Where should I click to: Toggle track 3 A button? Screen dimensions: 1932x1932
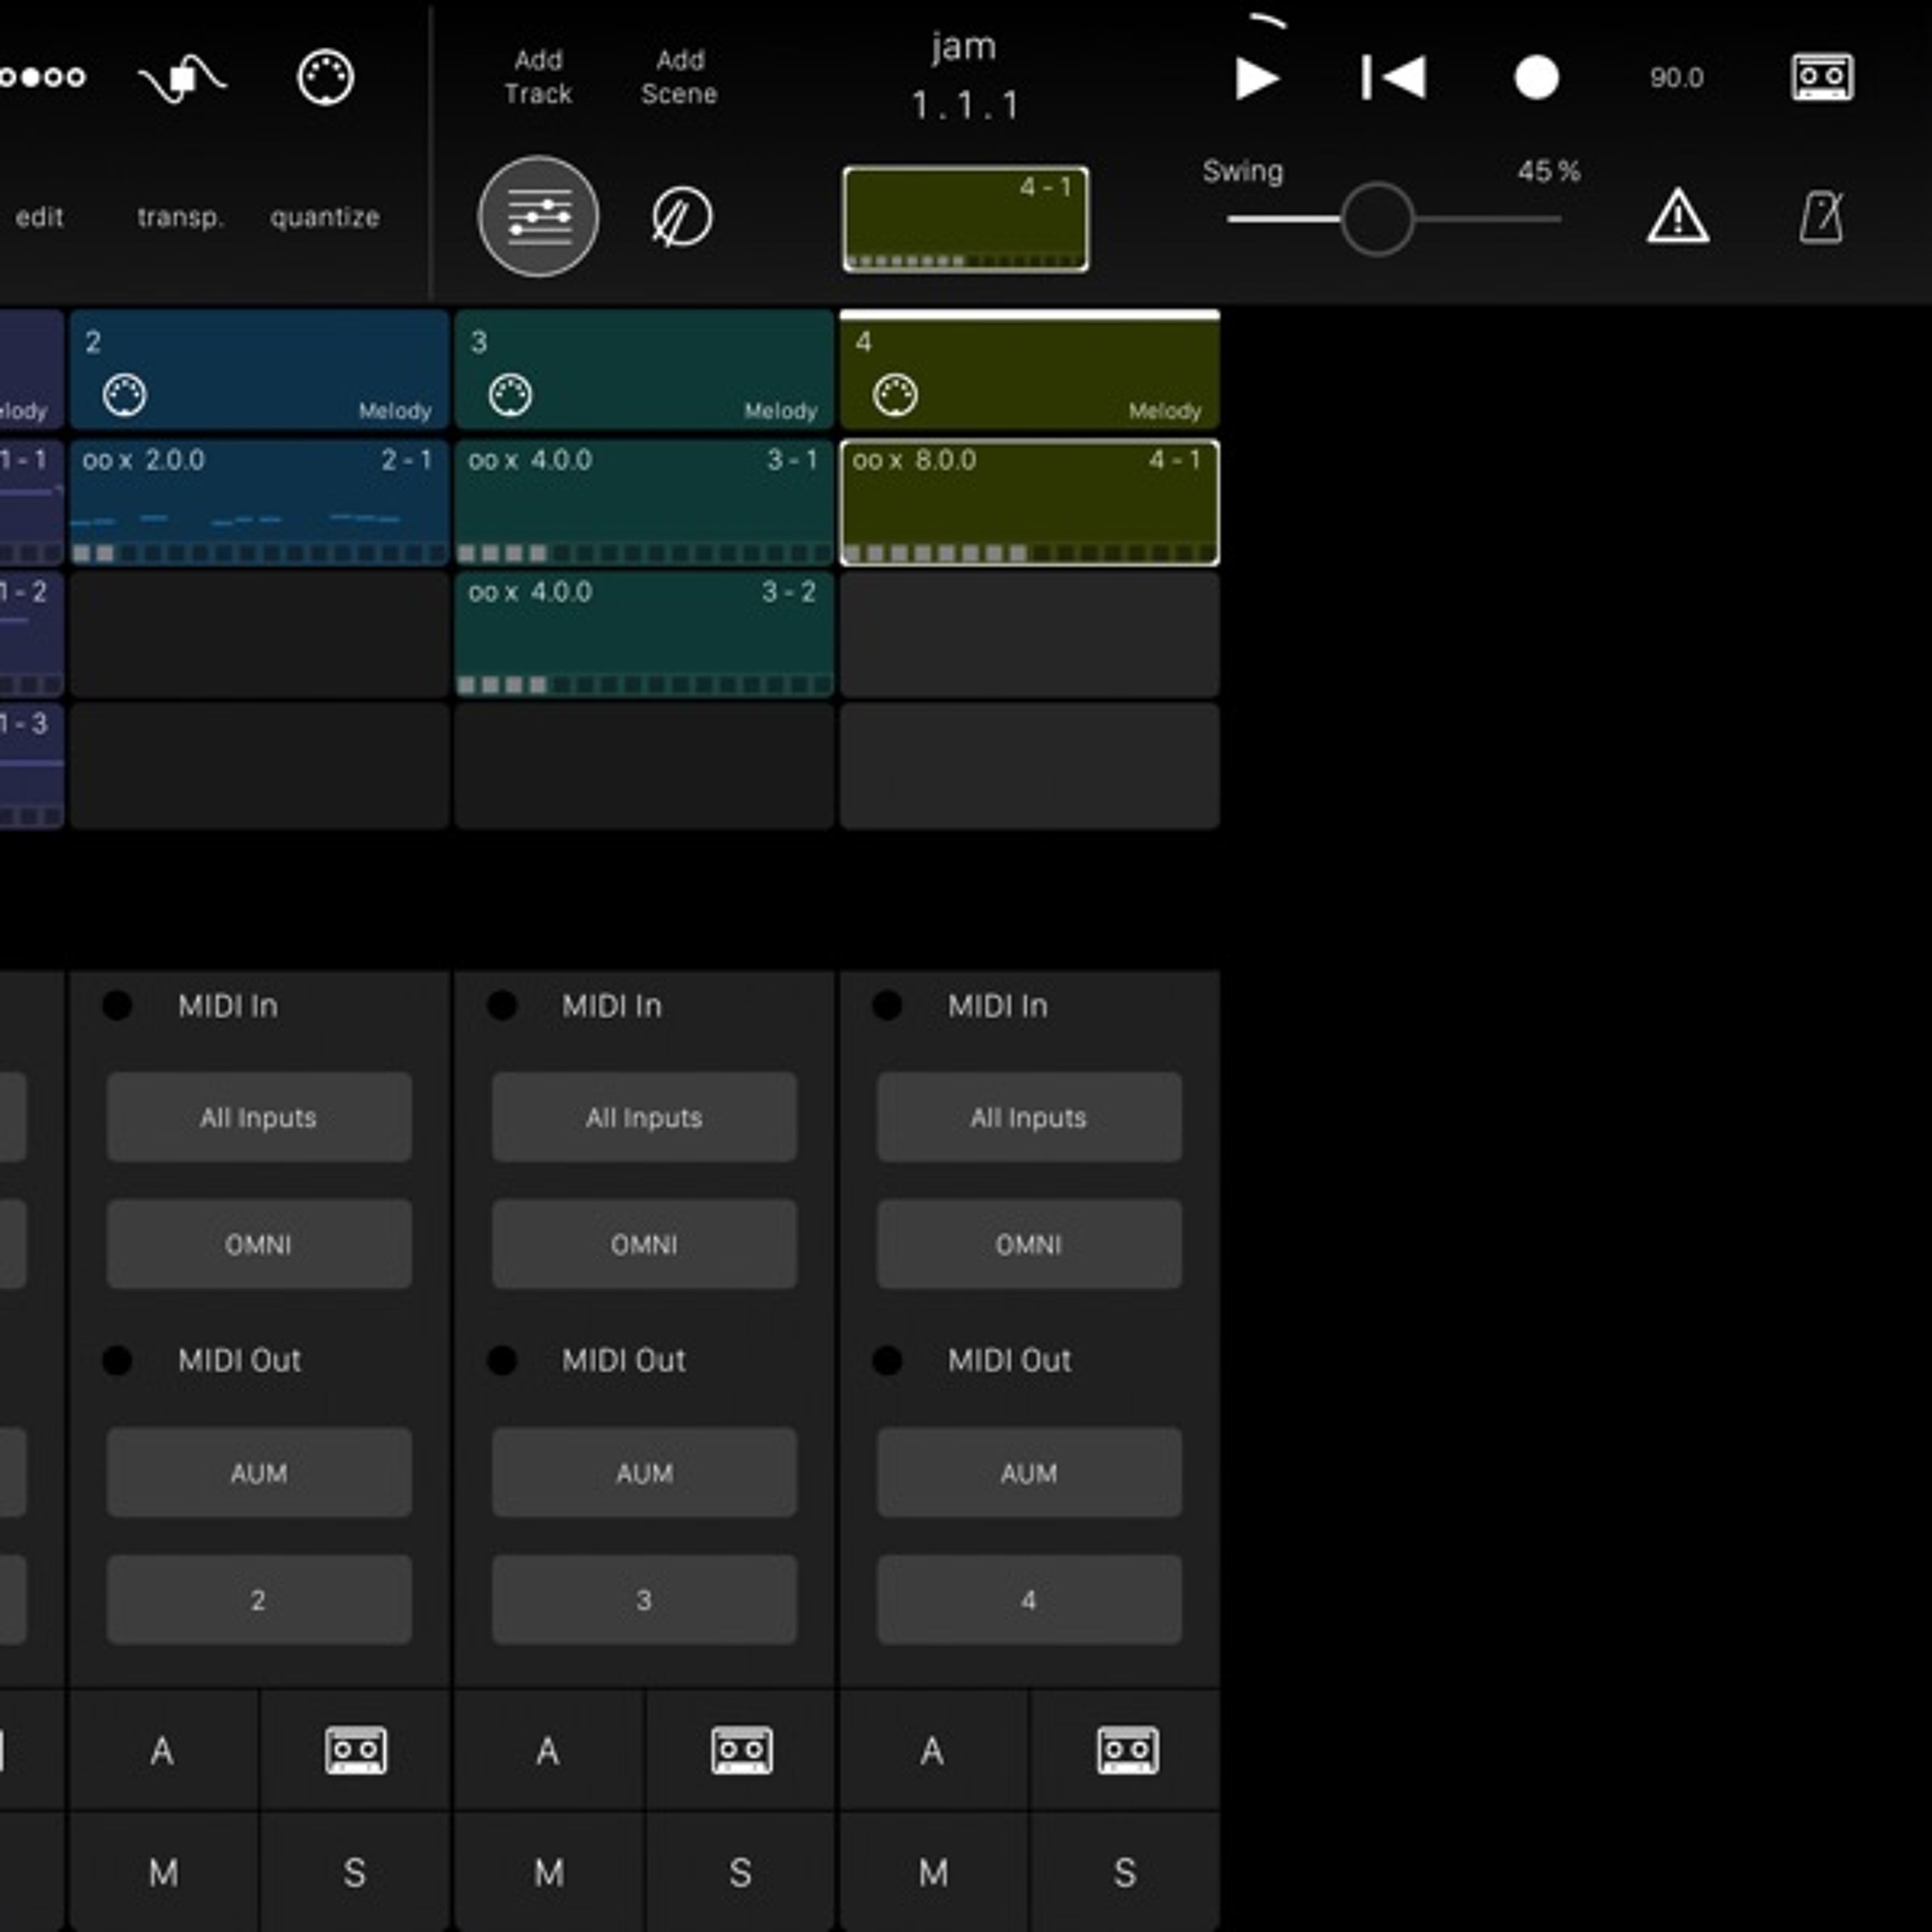click(548, 1750)
